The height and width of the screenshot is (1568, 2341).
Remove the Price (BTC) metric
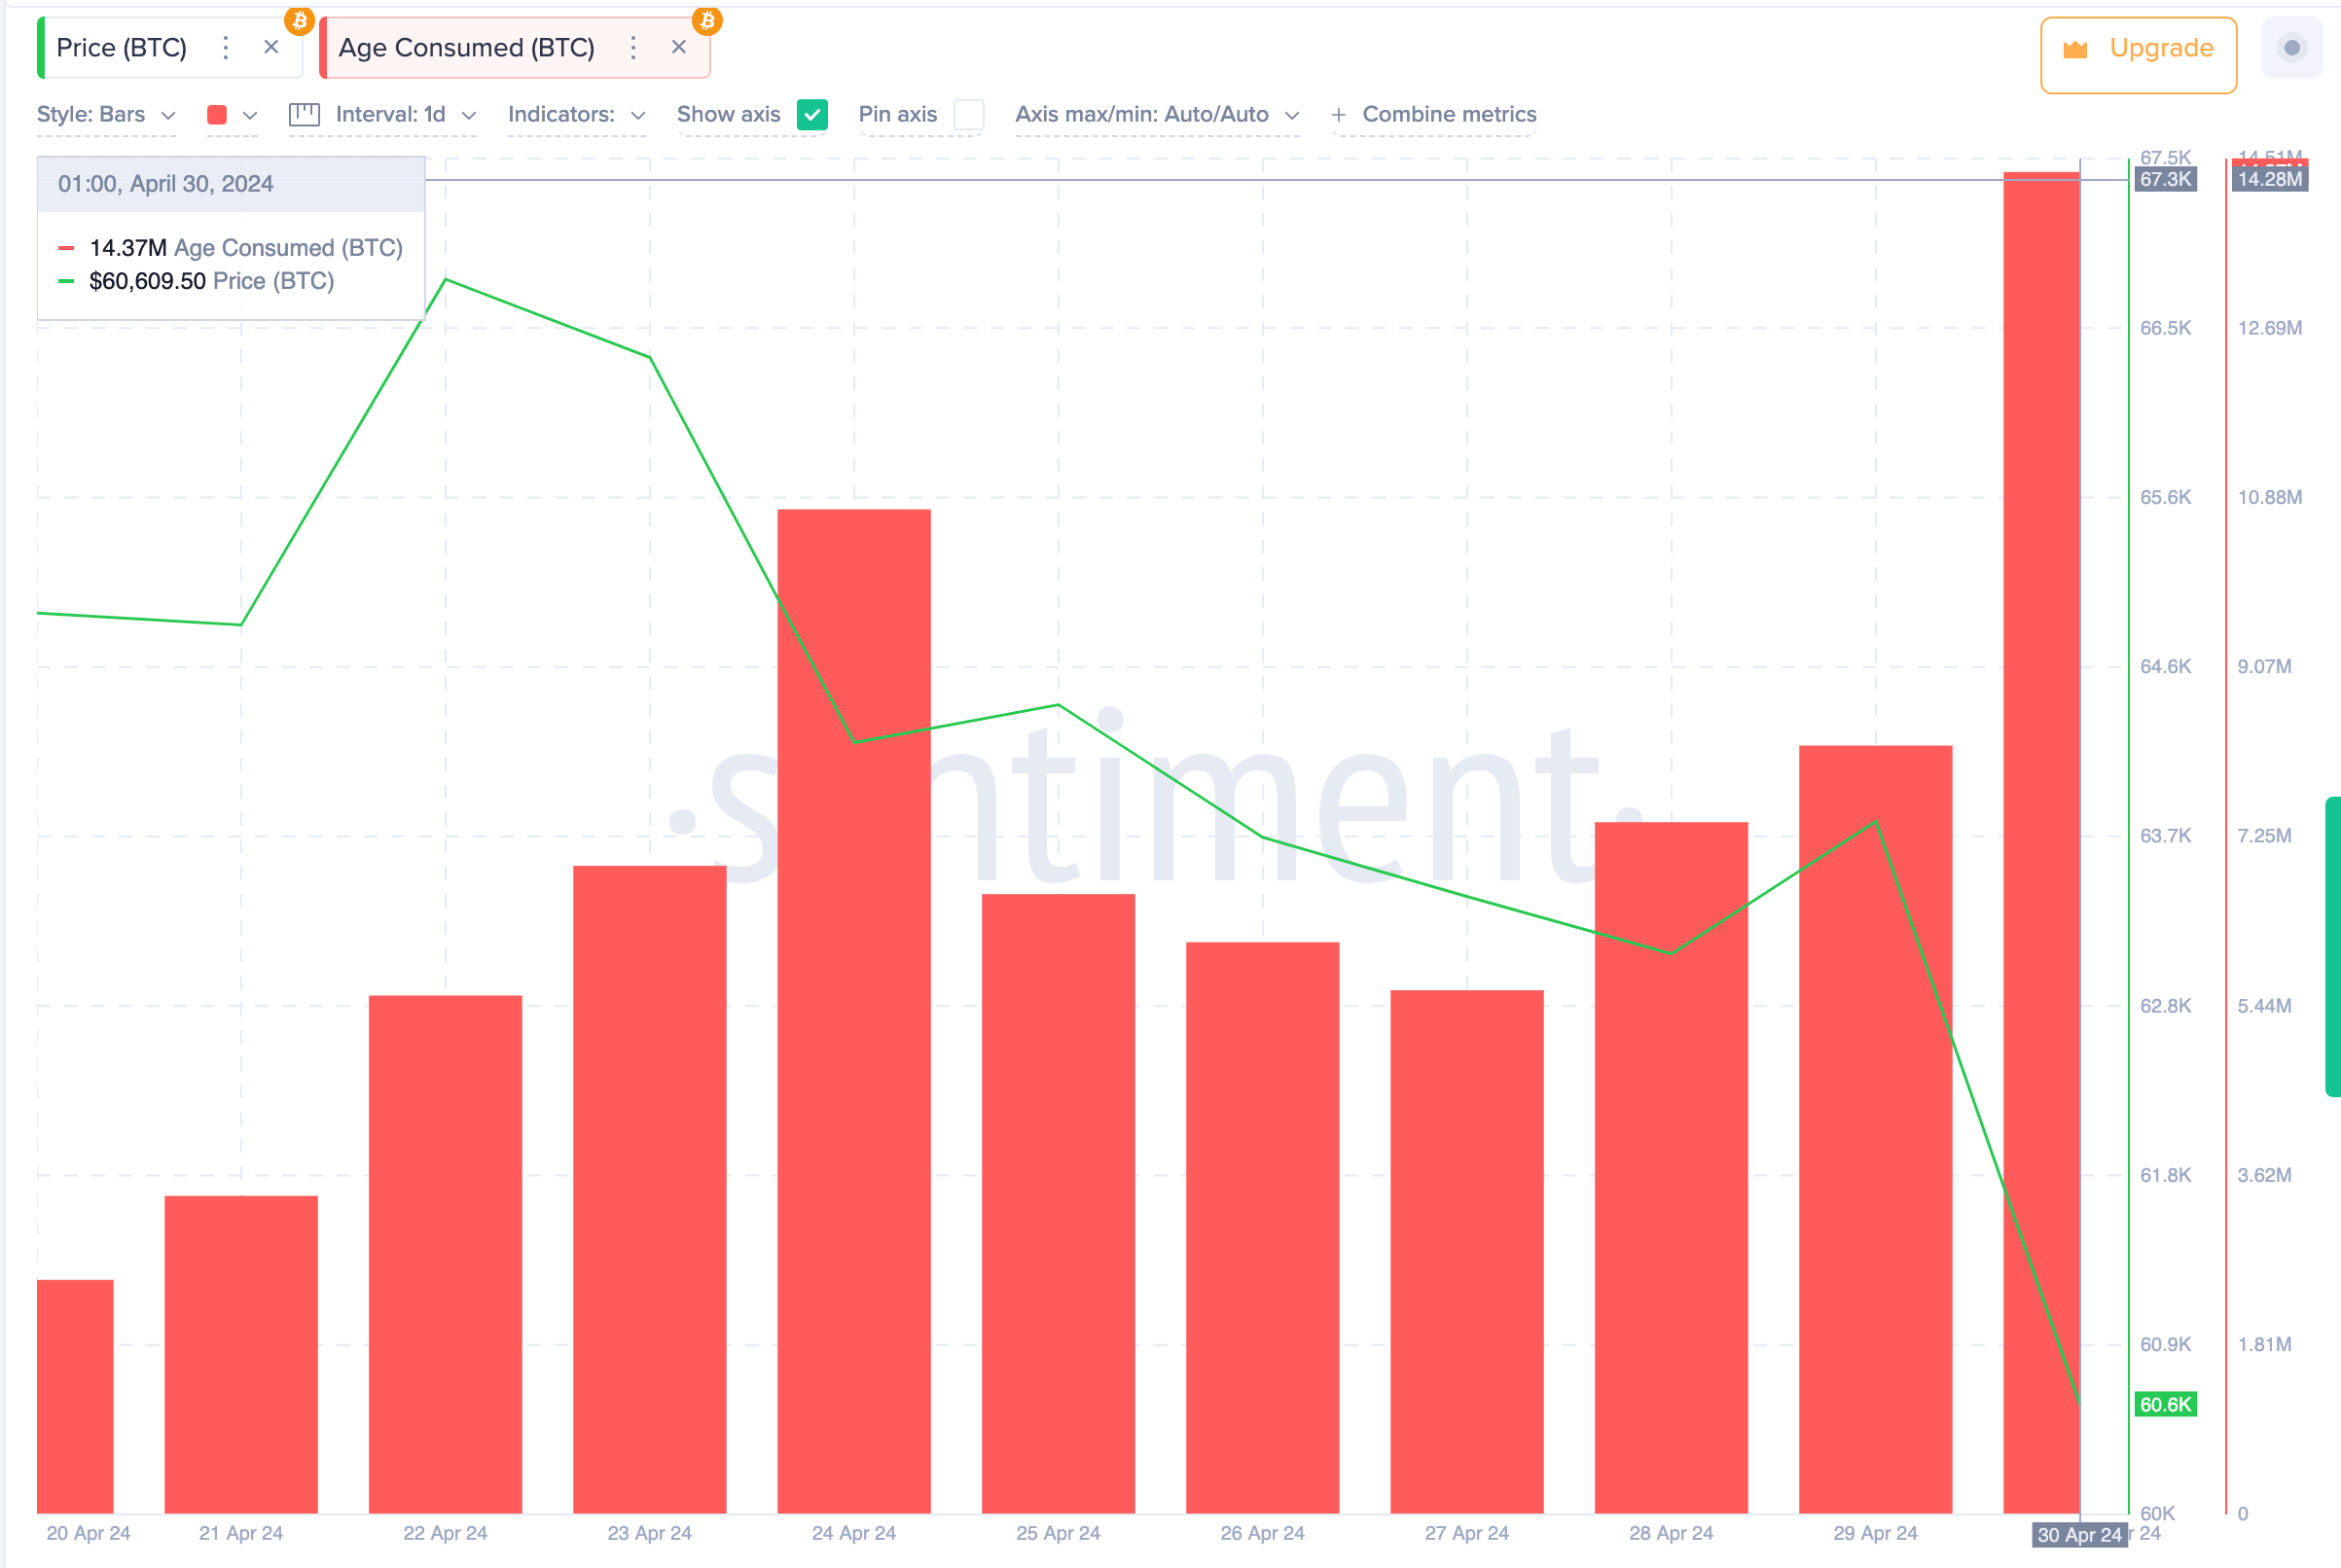[x=271, y=47]
